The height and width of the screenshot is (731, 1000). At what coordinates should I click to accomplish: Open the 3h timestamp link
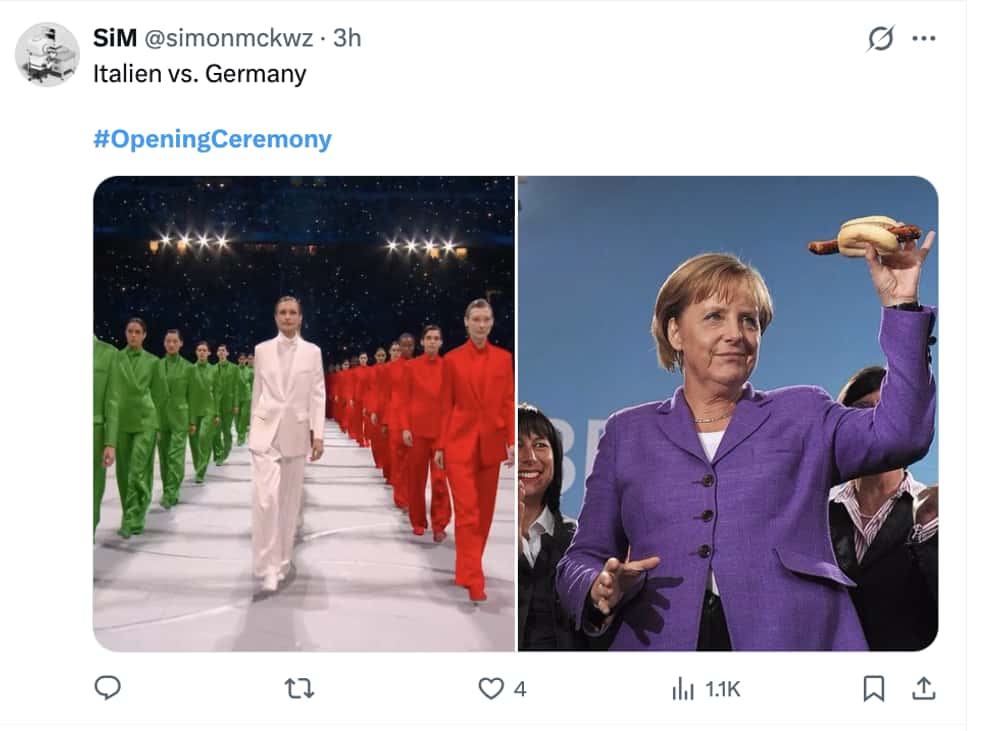345,38
